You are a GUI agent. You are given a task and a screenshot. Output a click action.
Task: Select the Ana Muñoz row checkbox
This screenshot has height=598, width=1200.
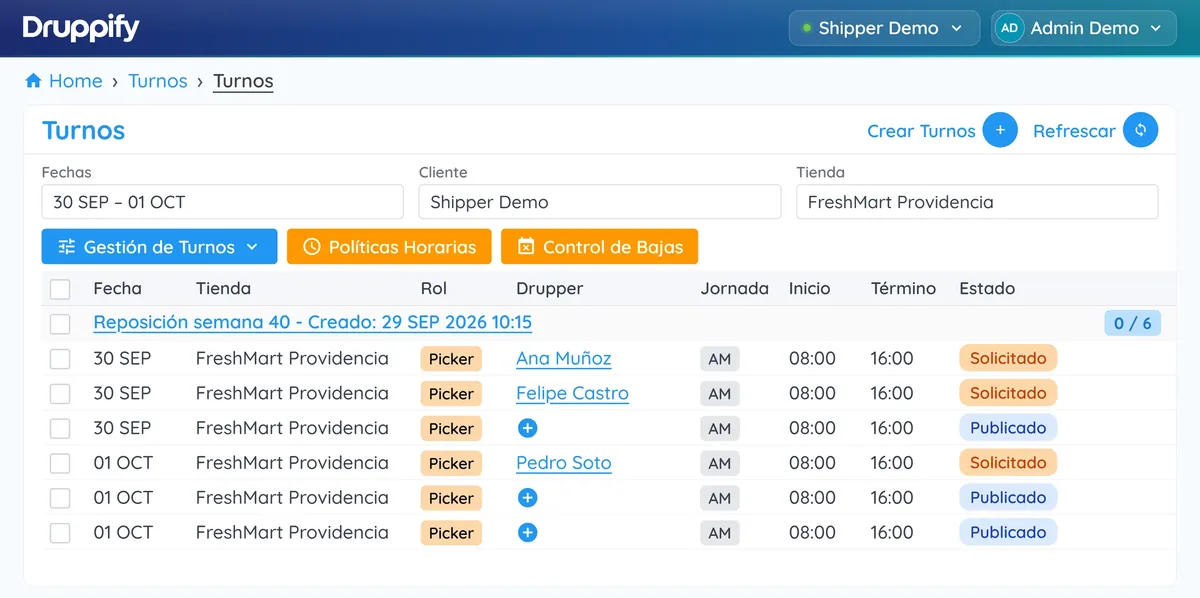pos(60,359)
